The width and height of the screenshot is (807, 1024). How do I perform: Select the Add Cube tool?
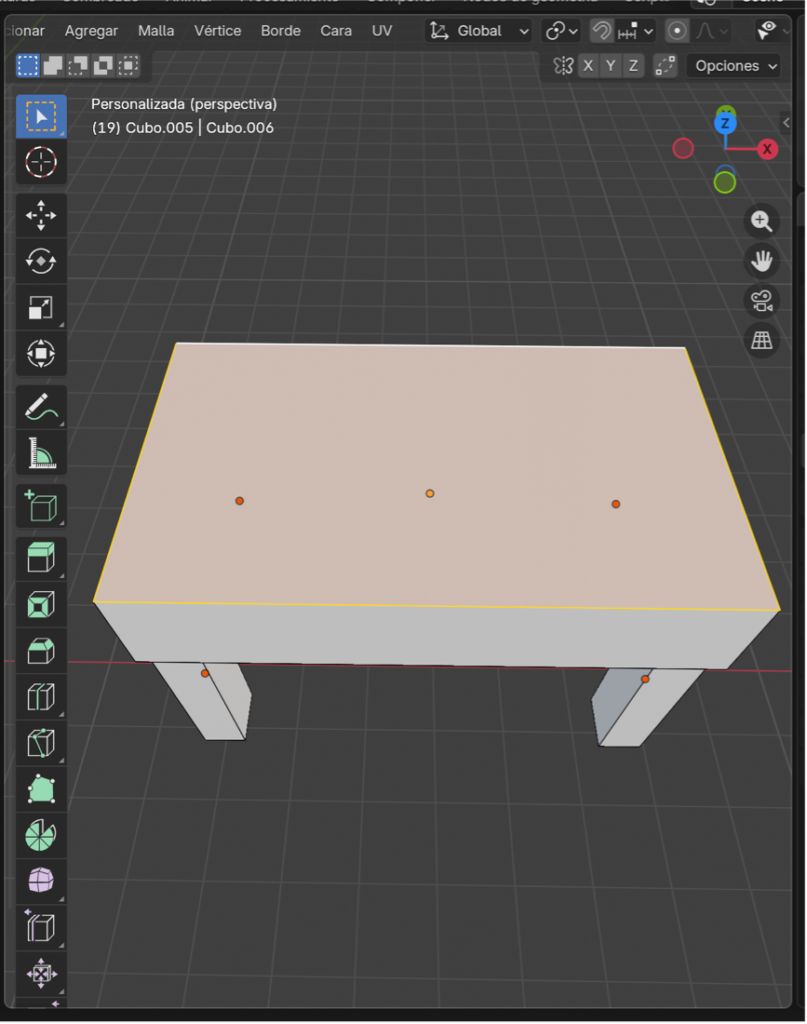pos(41,506)
